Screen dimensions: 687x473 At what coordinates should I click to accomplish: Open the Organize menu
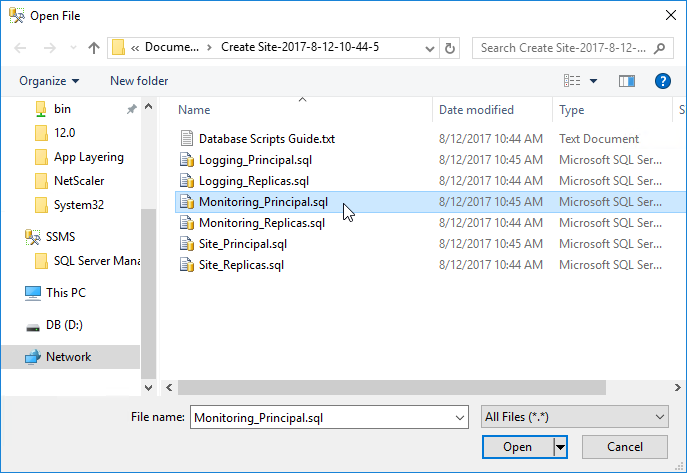[49, 81]
